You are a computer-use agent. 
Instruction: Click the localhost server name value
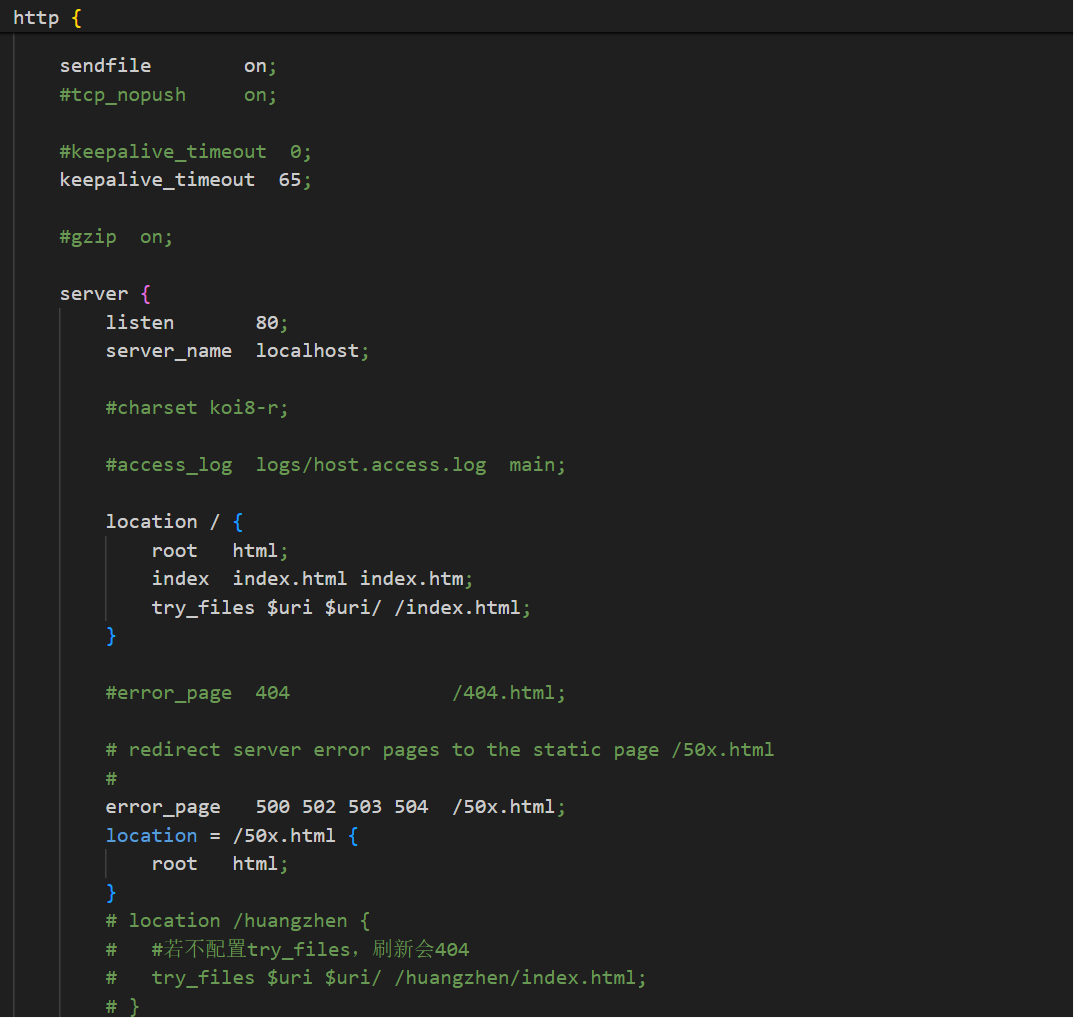tap(307, 351)
